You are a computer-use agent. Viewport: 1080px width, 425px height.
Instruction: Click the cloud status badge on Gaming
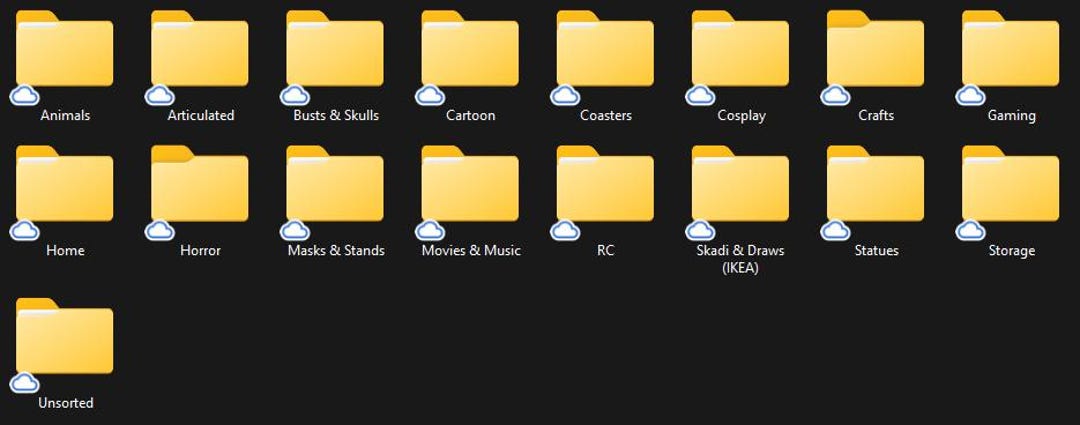[970, 95]
